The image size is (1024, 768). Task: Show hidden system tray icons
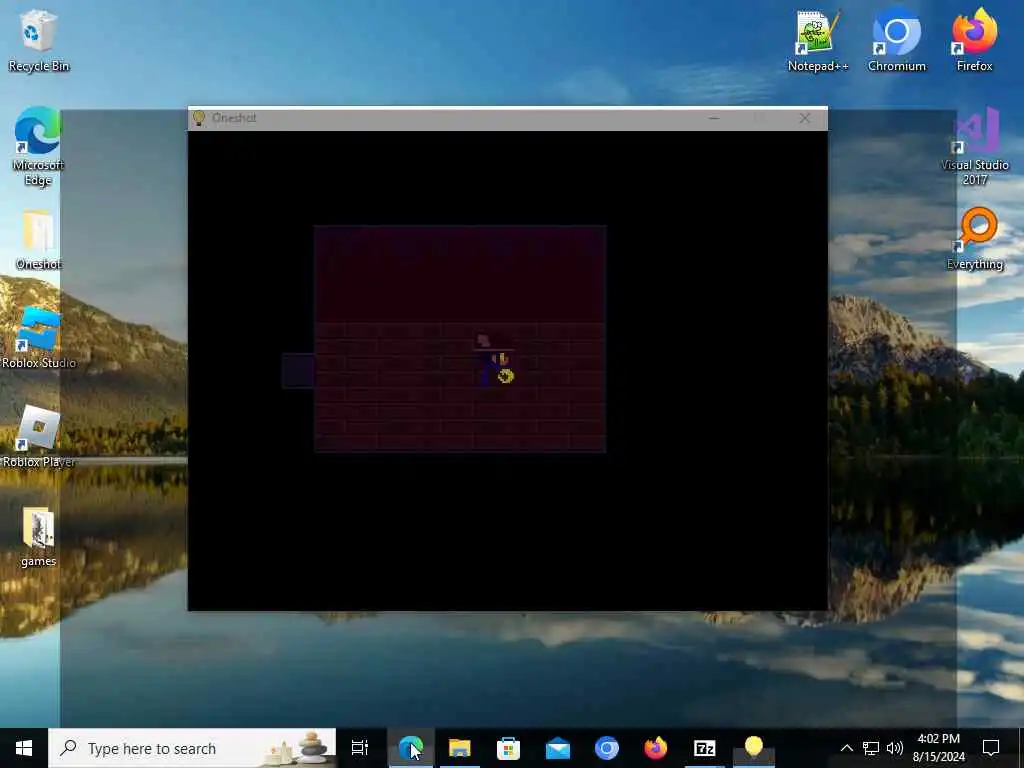pyautogui.click(x=846, y=748)
